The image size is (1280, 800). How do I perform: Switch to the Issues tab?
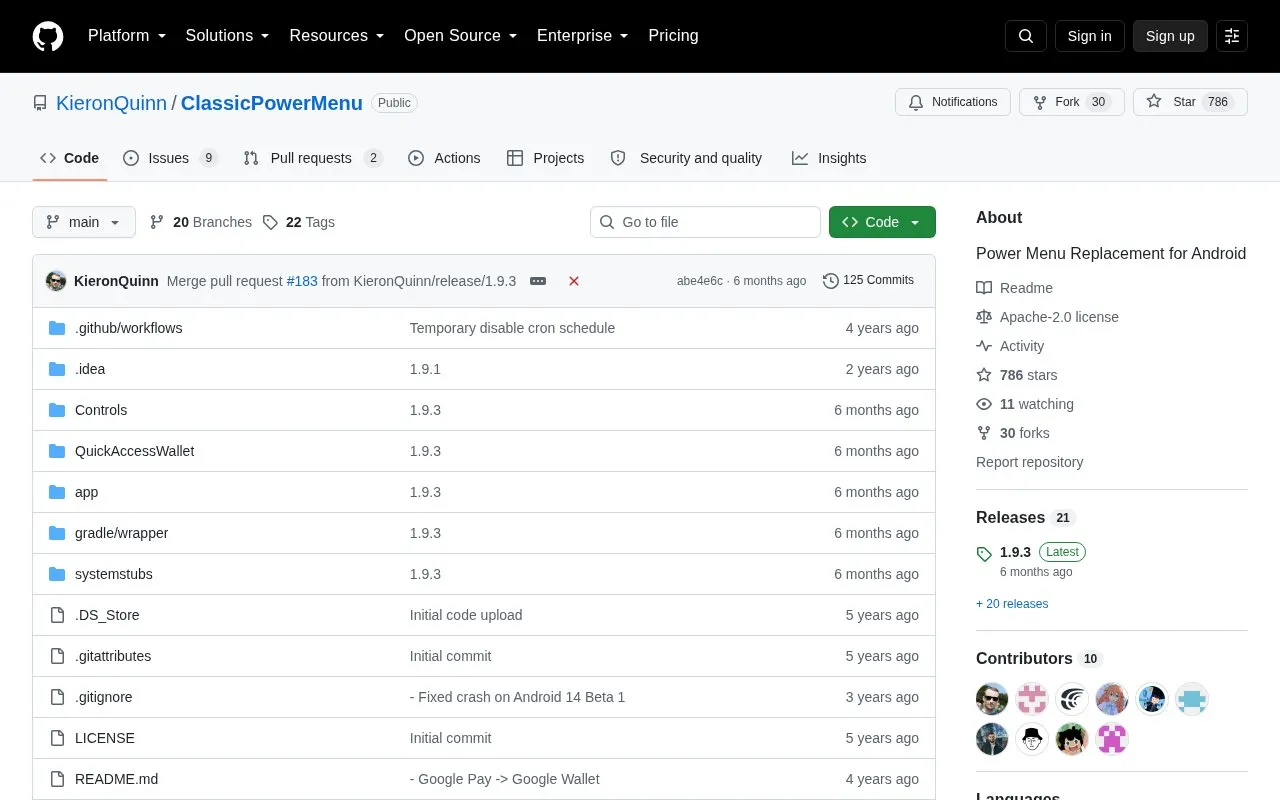pyautogui.click(x=170, y=158)
